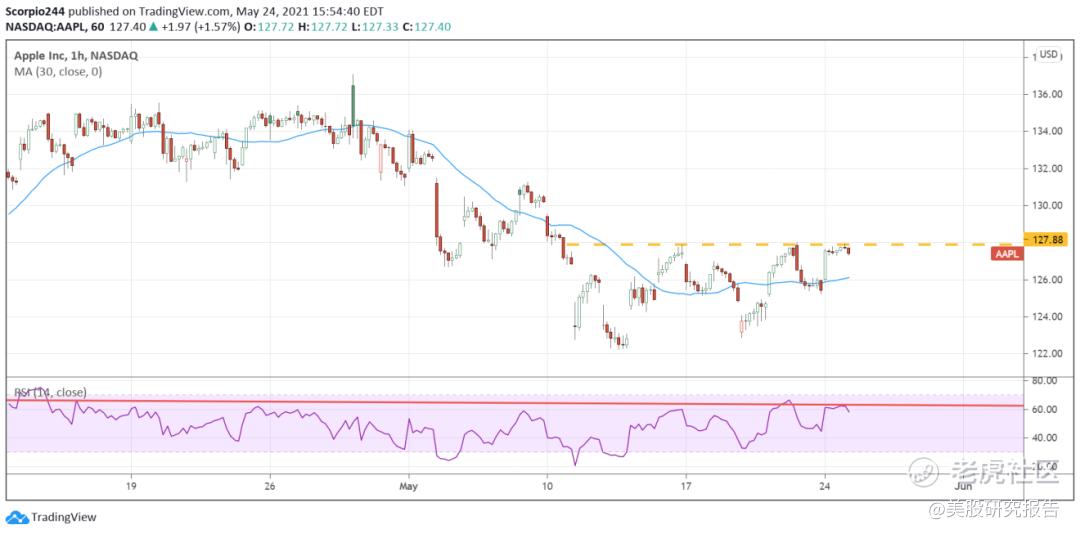Click the date label 24 on time axis
The height and width of the screenshot is (534, 1080).
point(825,485)
